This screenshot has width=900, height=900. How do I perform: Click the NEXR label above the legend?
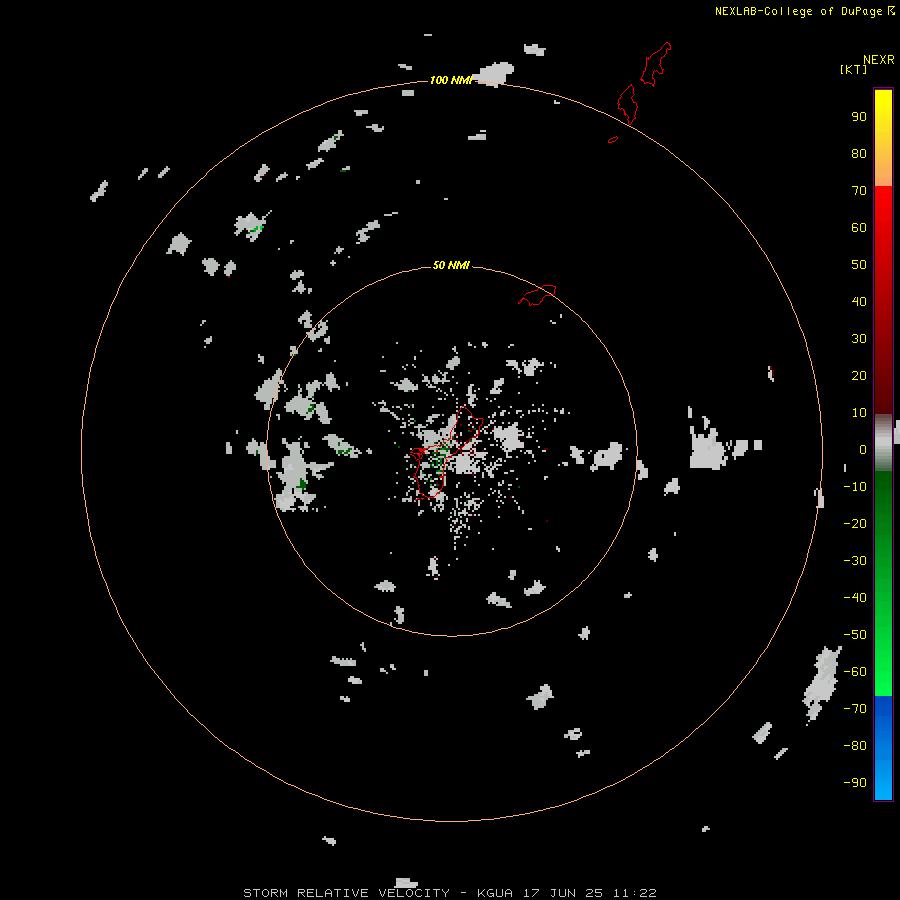point(879,60)
